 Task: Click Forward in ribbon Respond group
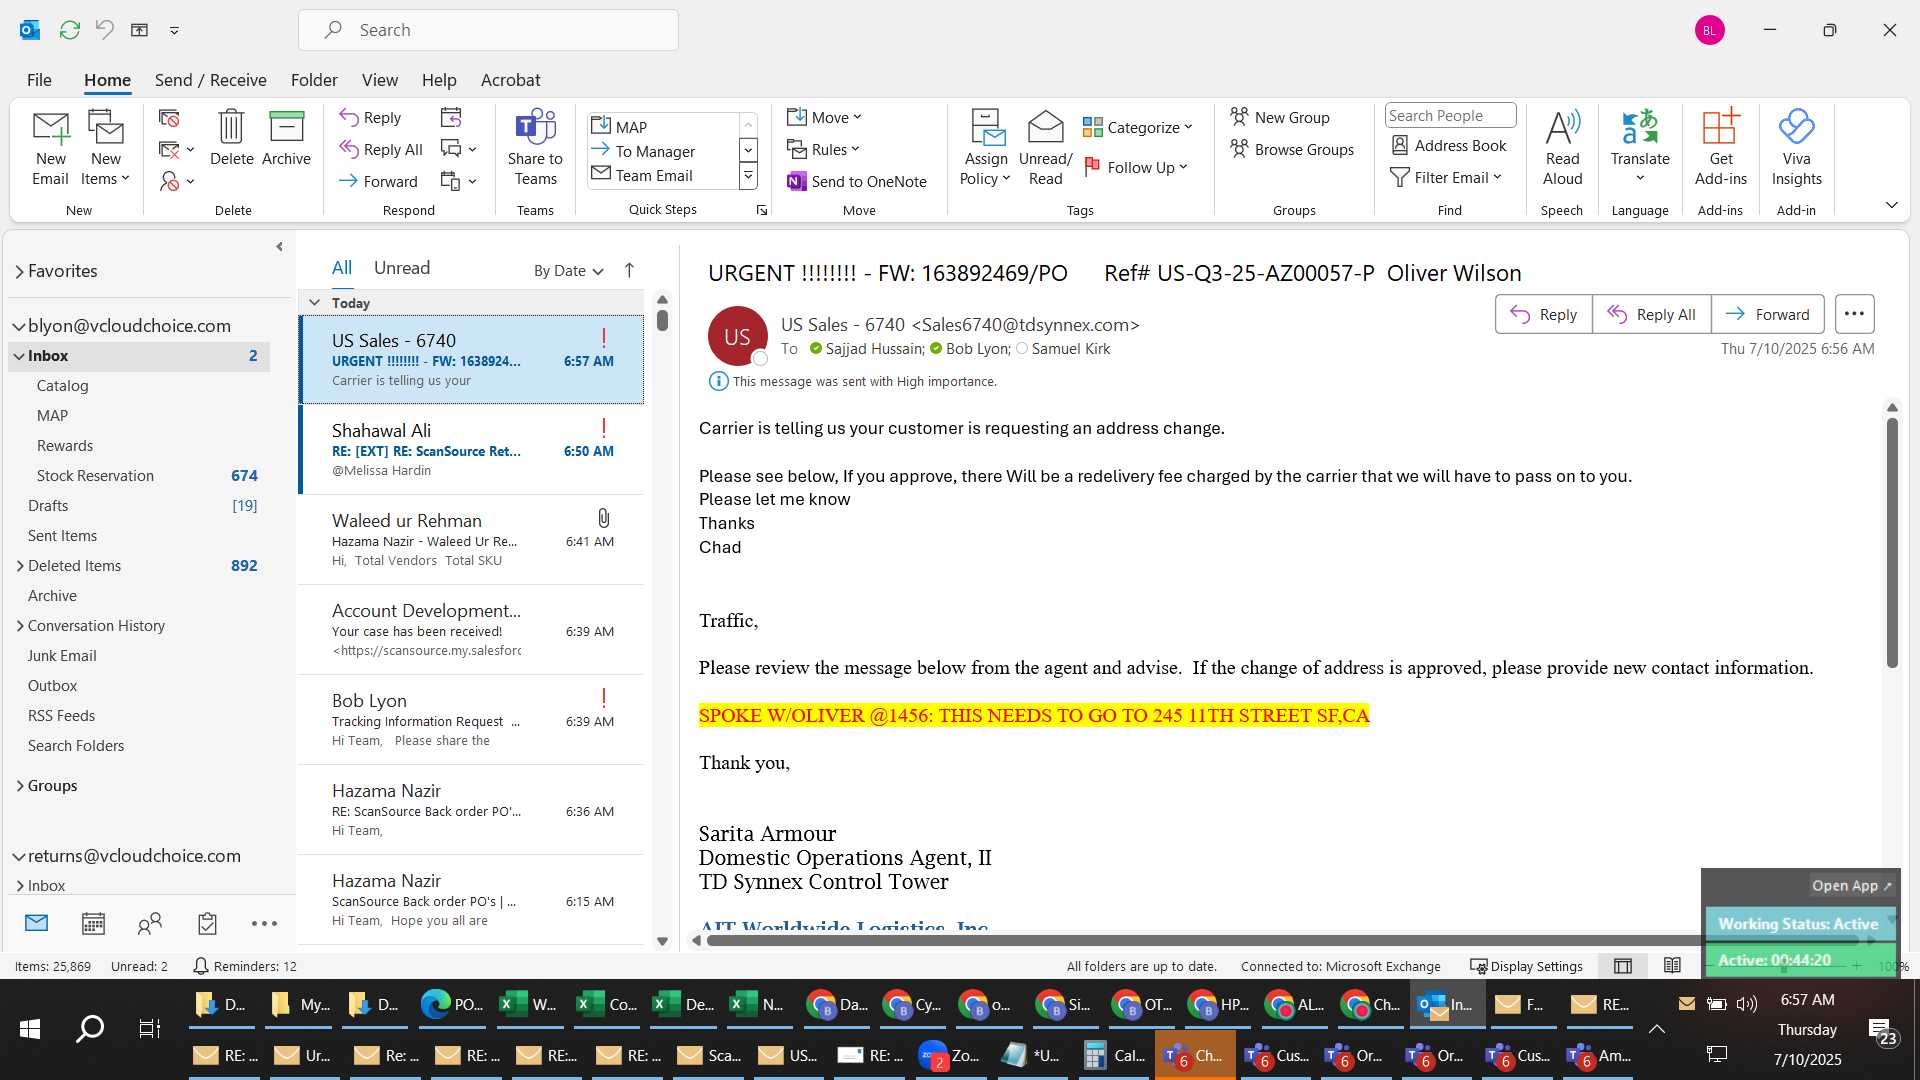(x=378, y=181)
